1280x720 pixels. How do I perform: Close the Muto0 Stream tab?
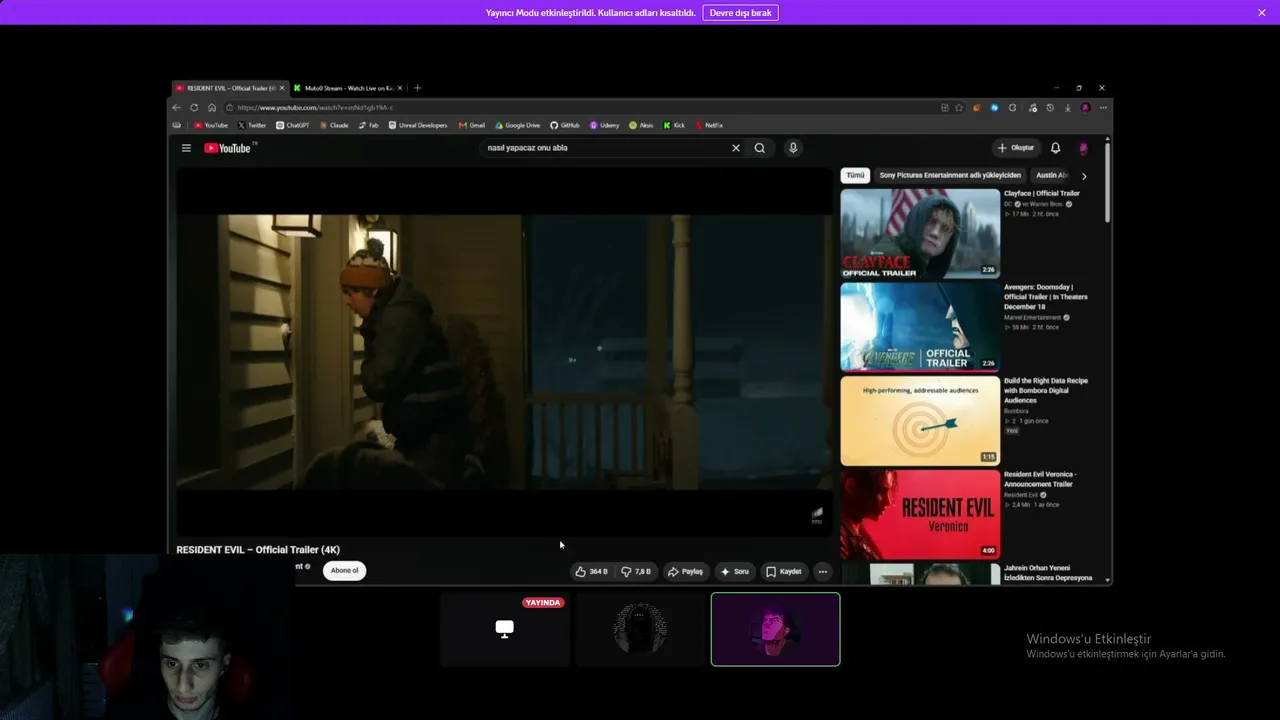point(401,88)
